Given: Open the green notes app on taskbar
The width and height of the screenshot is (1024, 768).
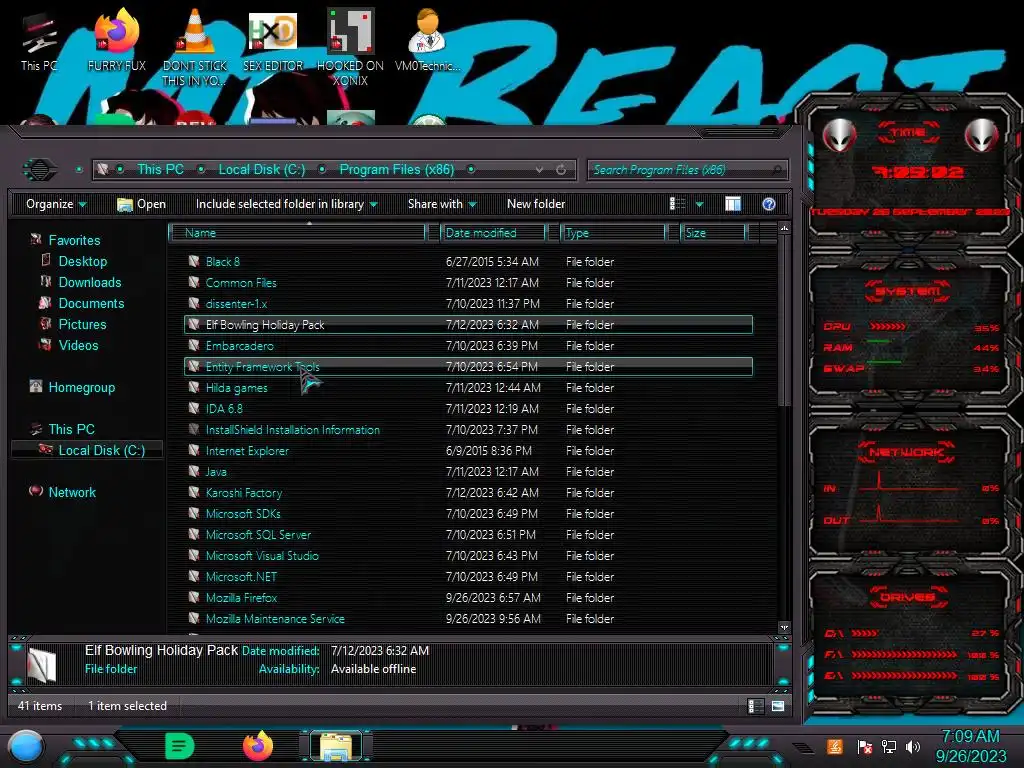Looking at the screenshot, I should coord(180,746).
